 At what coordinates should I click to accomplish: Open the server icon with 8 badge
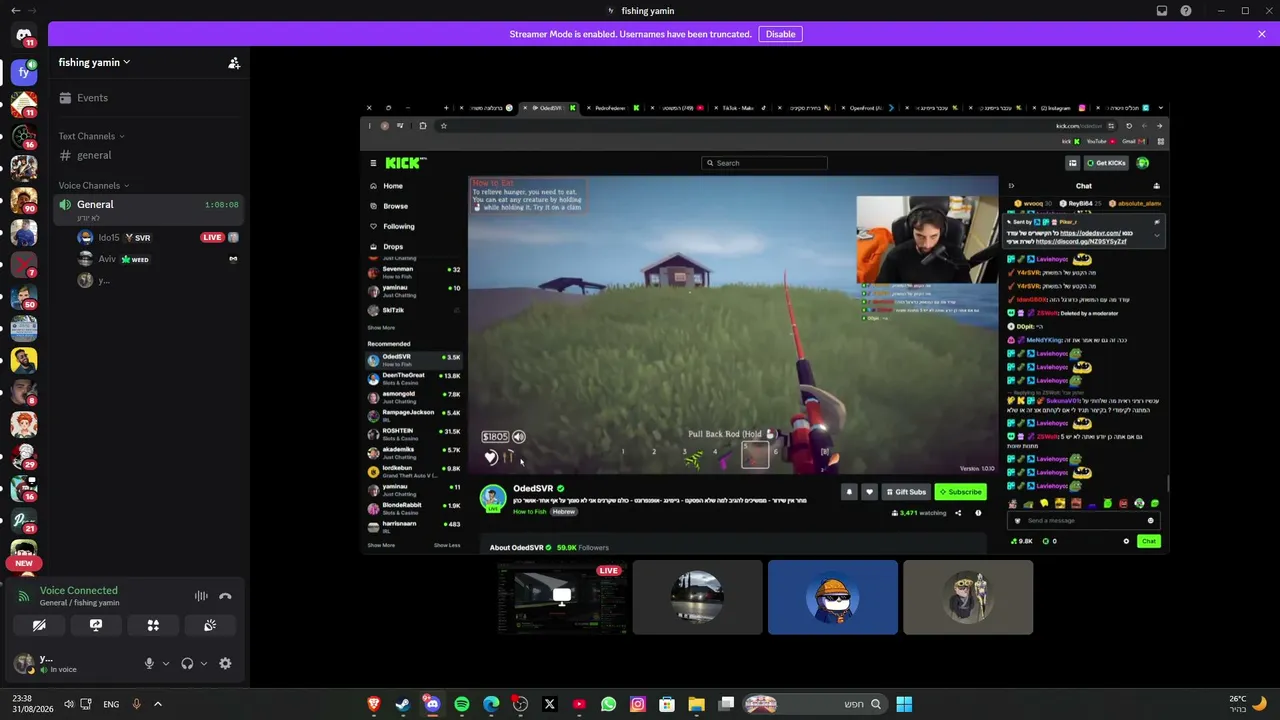24,392
